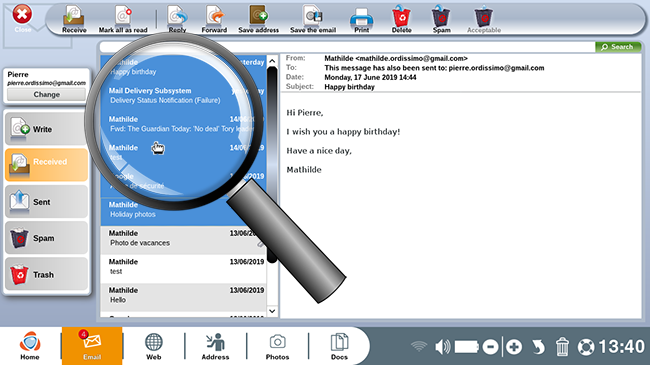Viewport: 650px width, 365px height.
Task: Launch the Web browser
Action: (153, 346)
